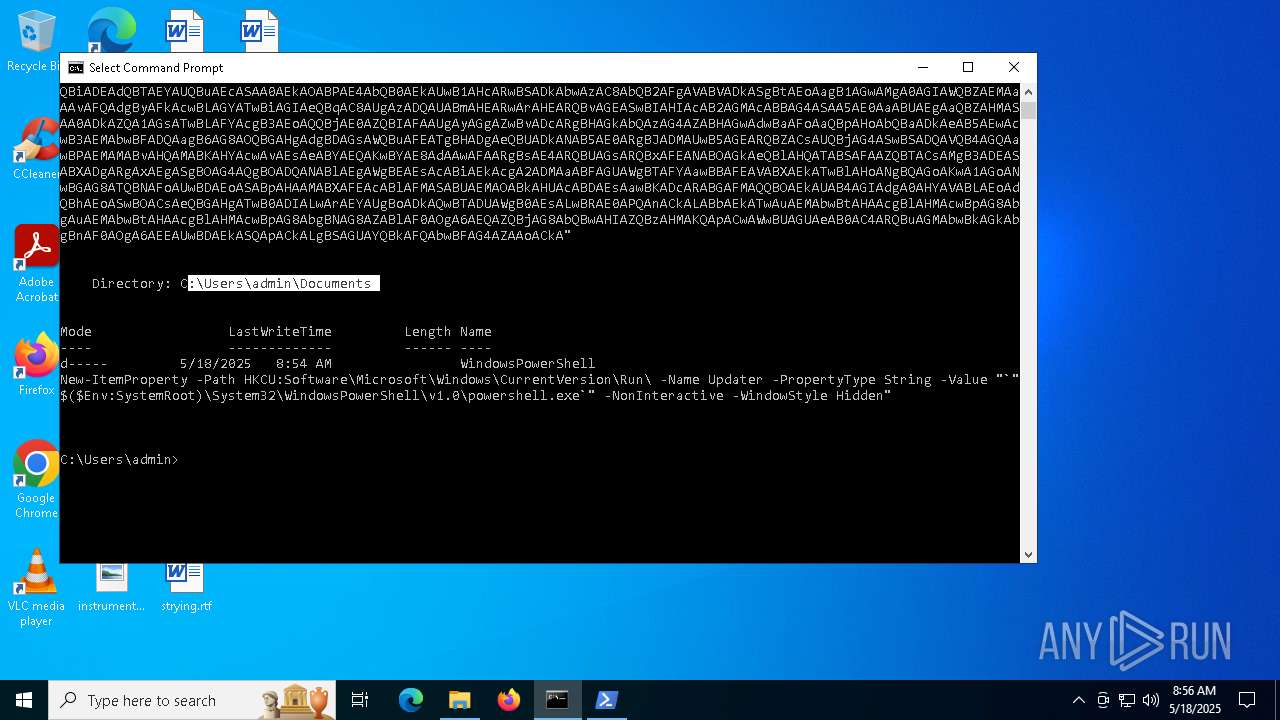This screenshot has width=1280, height=720.
Task: Launch Microsoft Edge from the taskbar
Action: (x=411, y=700)
